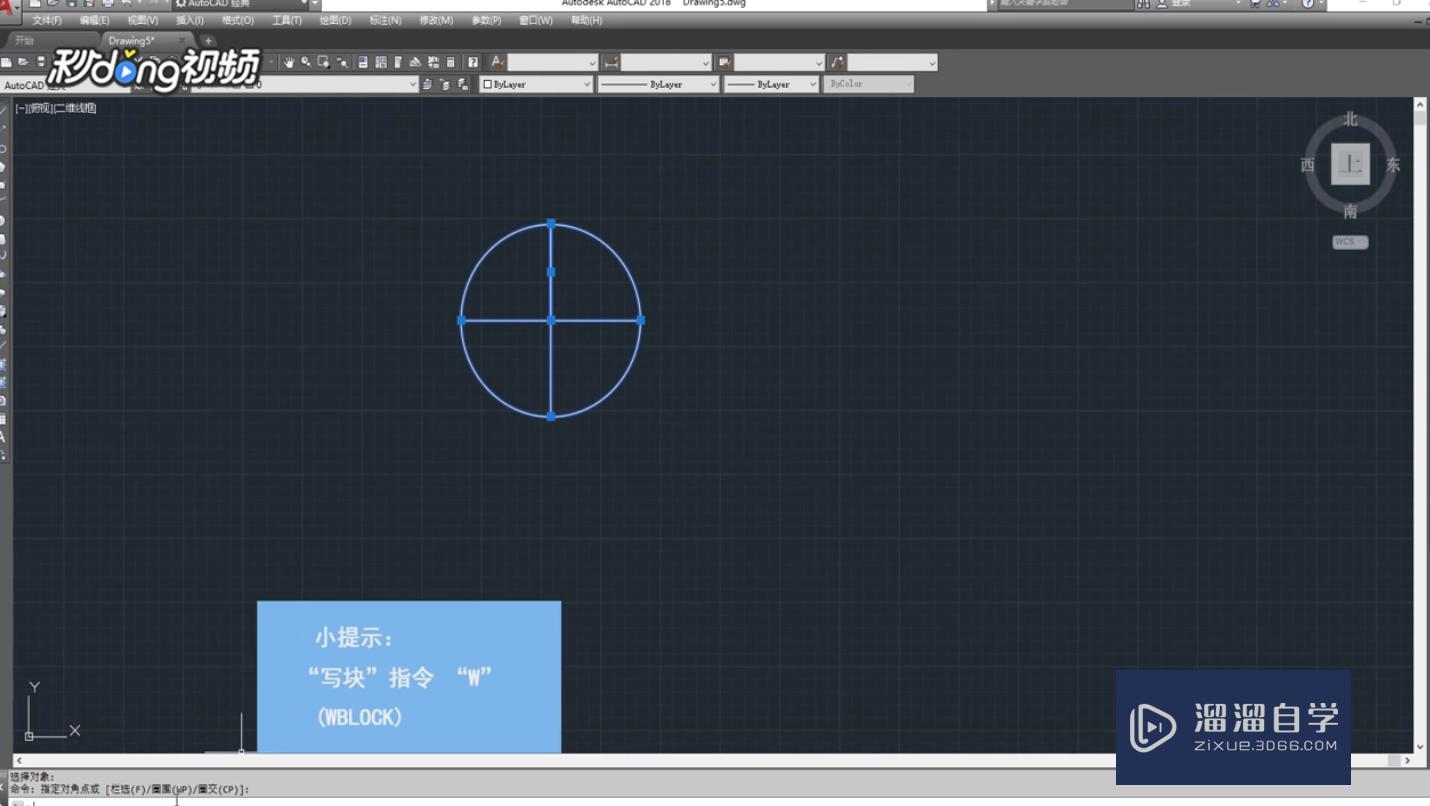The height and width of the screenshot is (806, 1430).
Task: Close the Drawing5* tab
Action: [x=182, y=41]
